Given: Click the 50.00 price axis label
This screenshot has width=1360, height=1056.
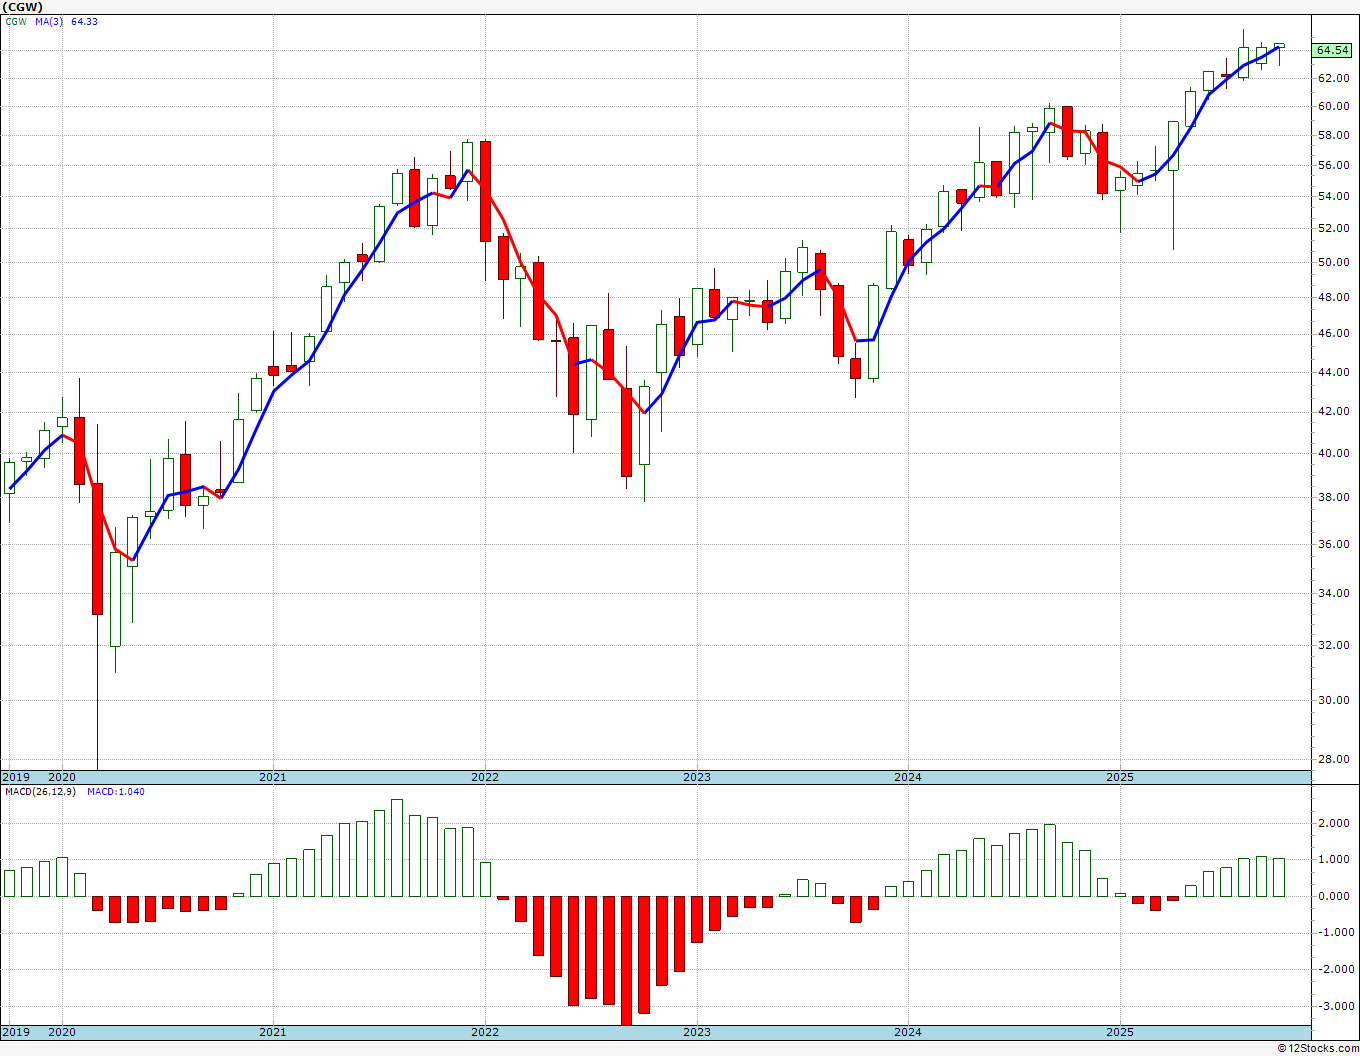Looking at the screenshot, I should (1333, 262).
